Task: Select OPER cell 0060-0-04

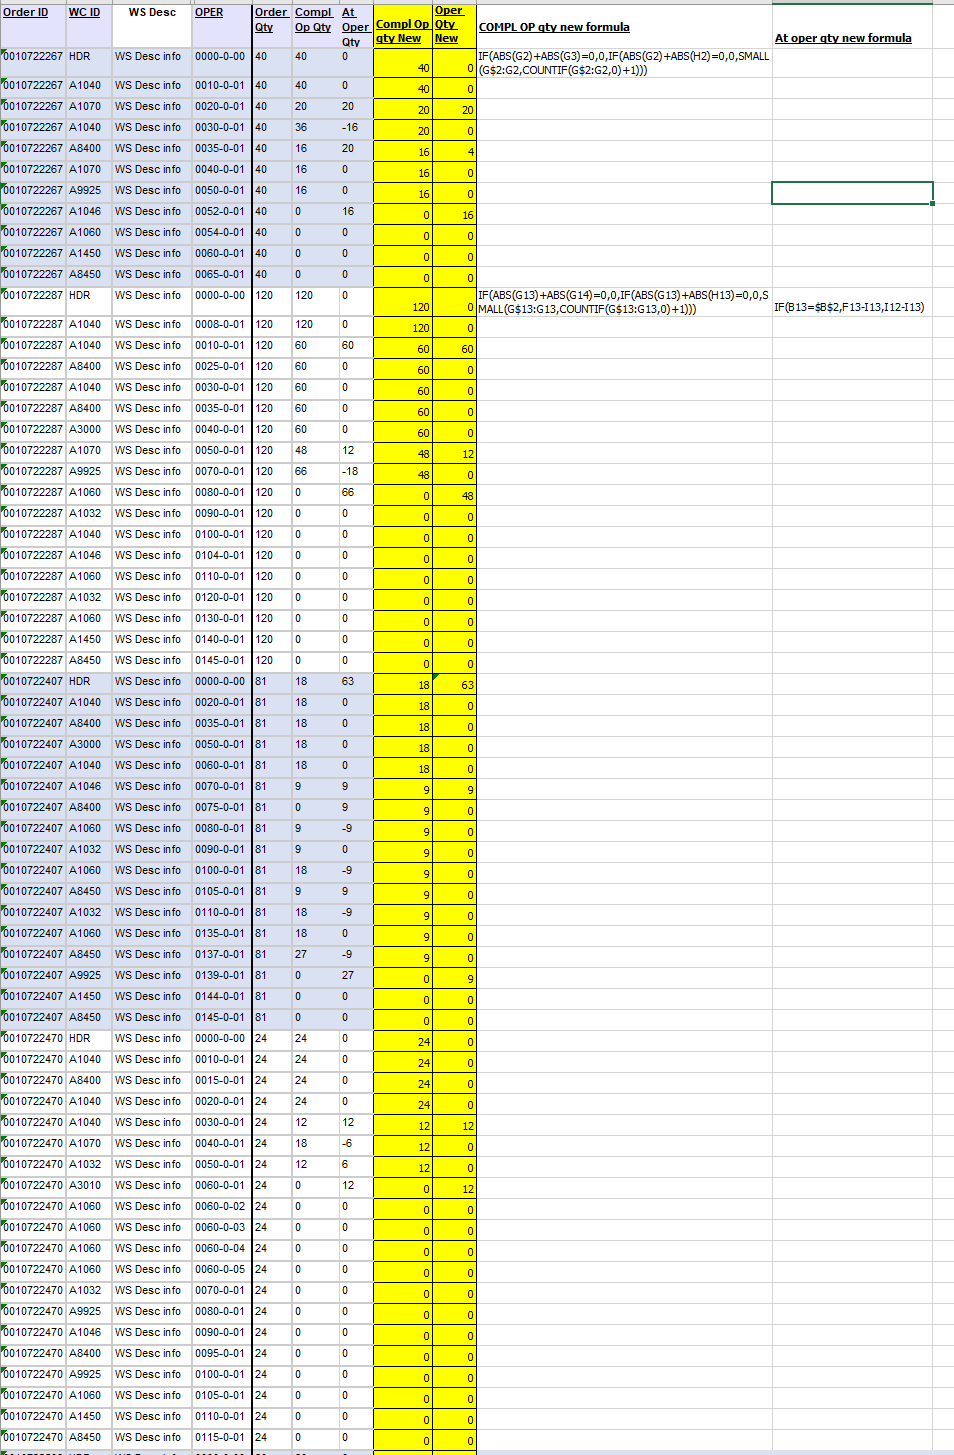Action: pyautogui.click(x=221, y=1248)
